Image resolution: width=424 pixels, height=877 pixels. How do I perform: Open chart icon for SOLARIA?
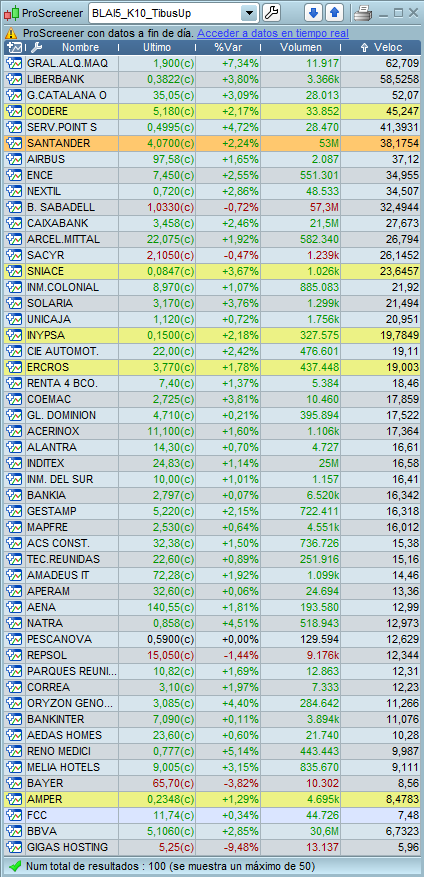click(13, 303)
